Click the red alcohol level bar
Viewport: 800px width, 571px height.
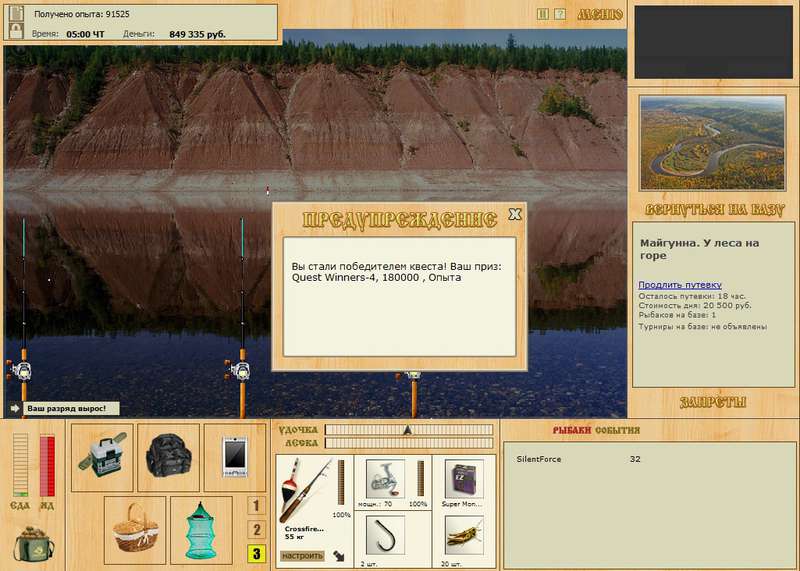(47, 465)
